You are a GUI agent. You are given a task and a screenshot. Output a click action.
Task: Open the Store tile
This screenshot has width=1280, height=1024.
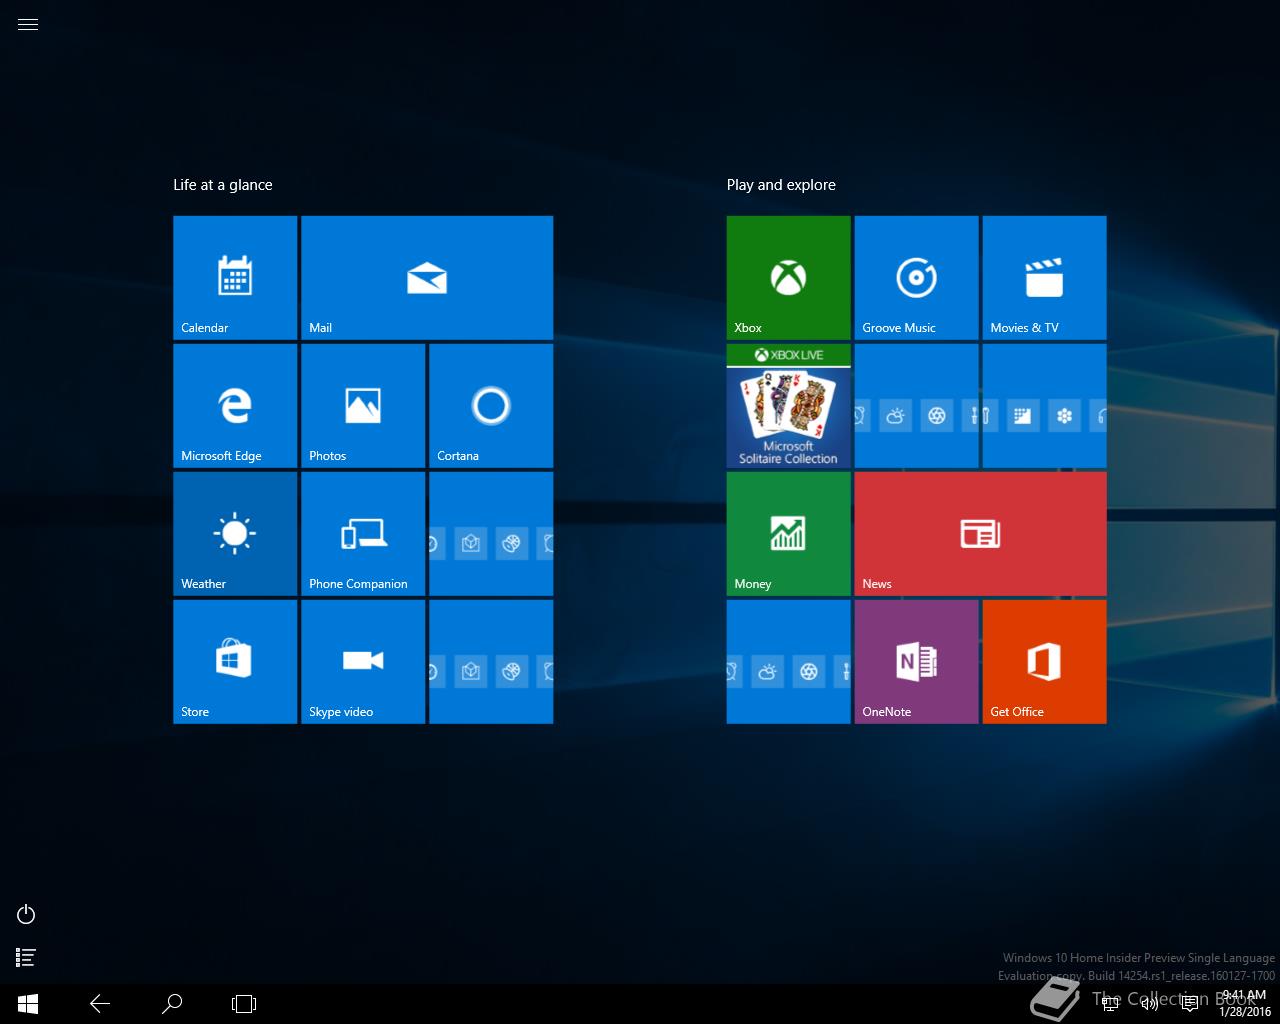[235, 662]
